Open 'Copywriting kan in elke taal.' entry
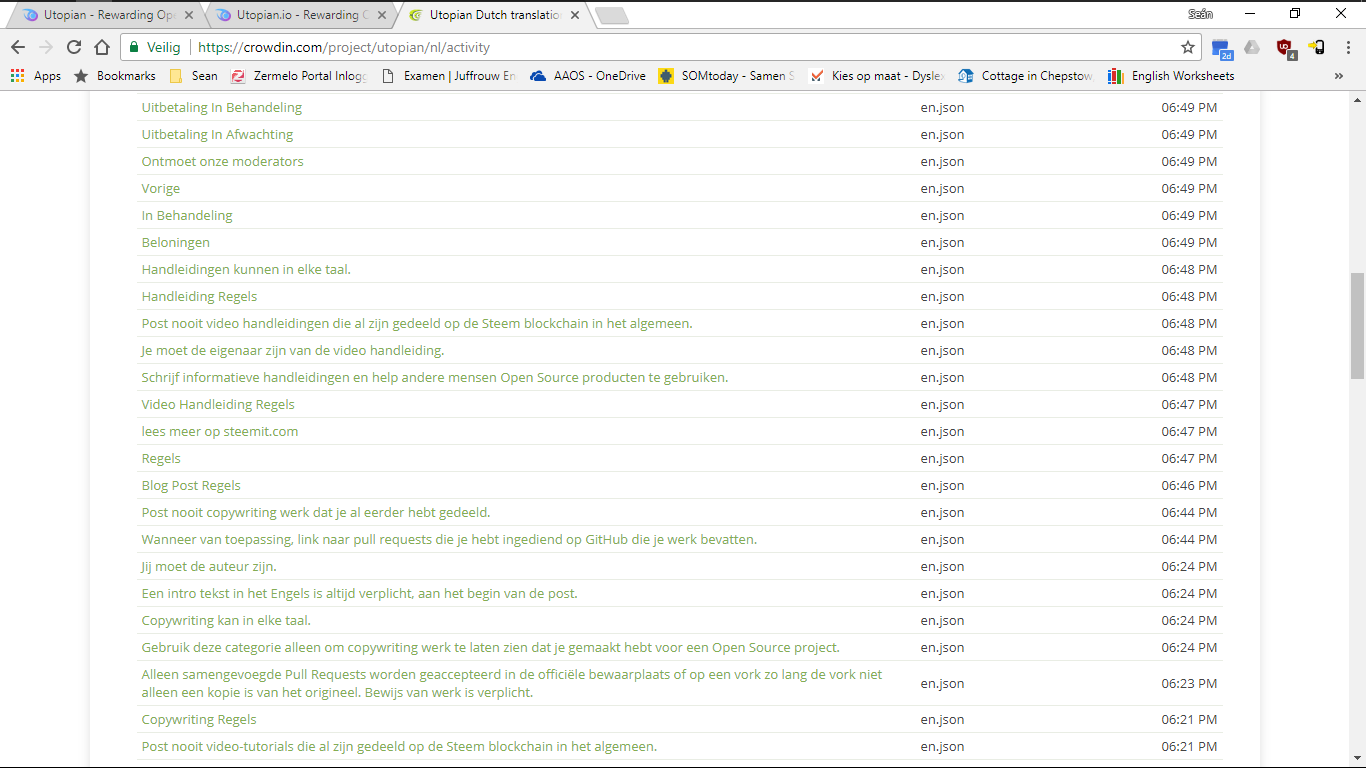The height and width of the screenshot is (768, 1366). click(x=226, y=620)
